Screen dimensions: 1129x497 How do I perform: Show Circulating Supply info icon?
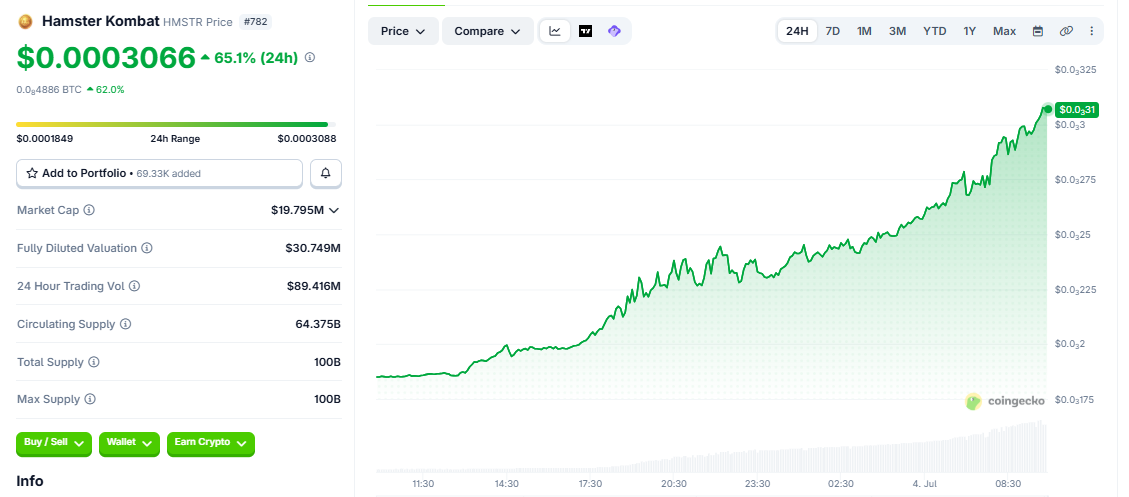126,324
